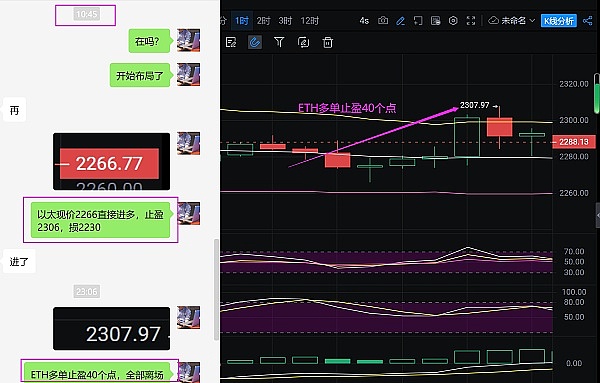Open the 2307.97 price image in chat
Image resolution: width=600 pixels, height=383 pixels.
pyautogui.click(x=111, y=328)
